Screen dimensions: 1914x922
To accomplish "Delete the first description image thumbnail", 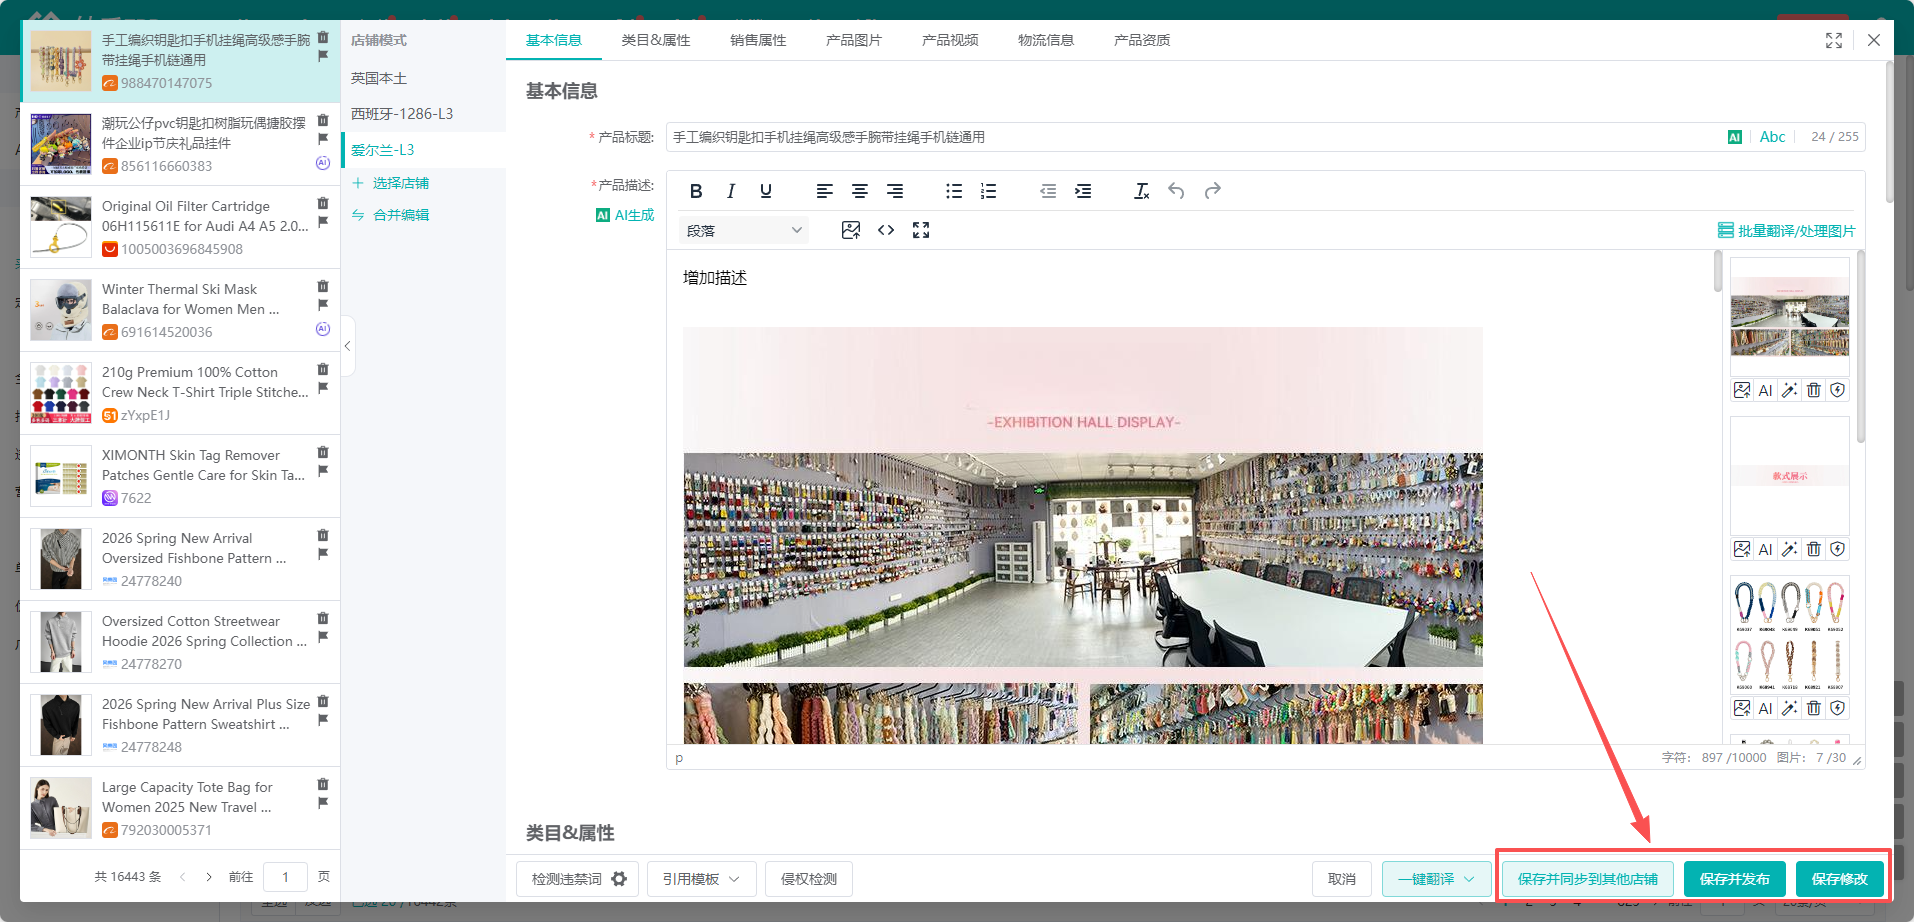I will tap(1814, 390).
